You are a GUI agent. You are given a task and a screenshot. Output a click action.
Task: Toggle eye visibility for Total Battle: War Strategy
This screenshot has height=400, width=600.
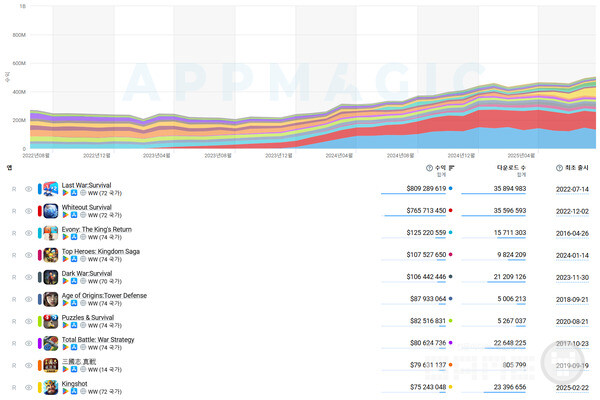click(28, 343)
